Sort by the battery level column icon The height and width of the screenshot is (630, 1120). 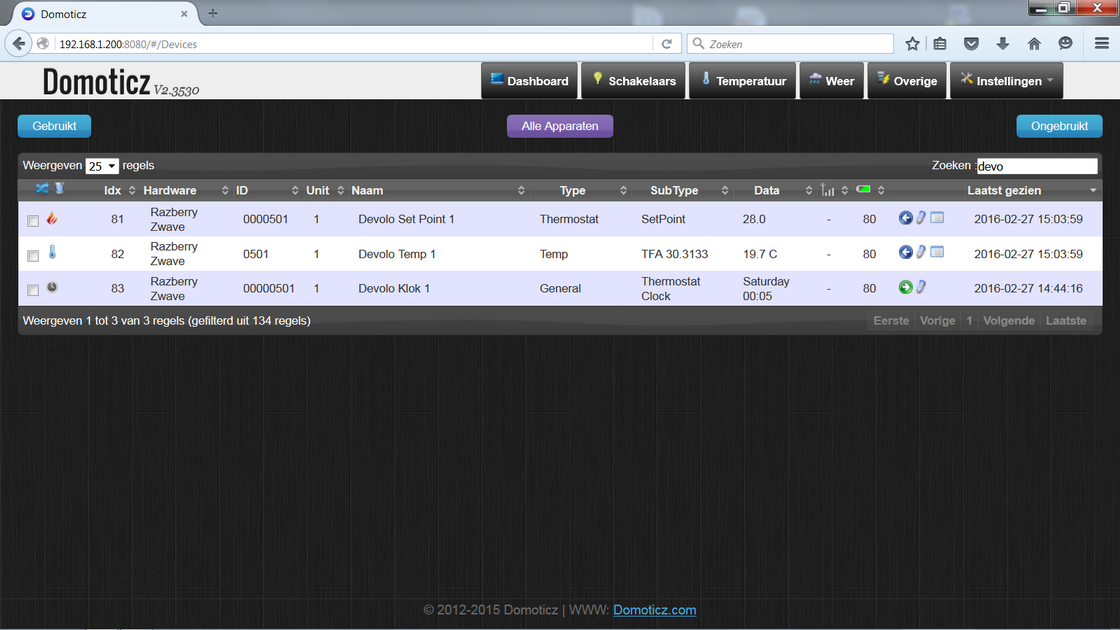point(864,189)
